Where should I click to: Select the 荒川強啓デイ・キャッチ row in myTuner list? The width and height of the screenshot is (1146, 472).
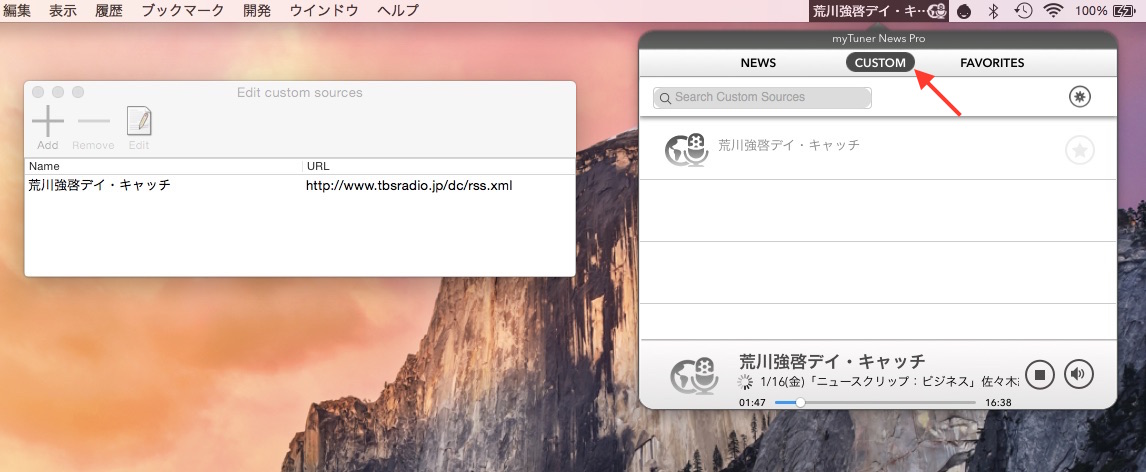tap(878, 149)
